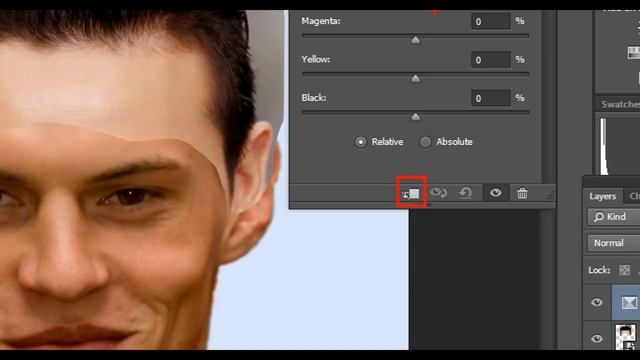The width and height of the screenshot is (640, 360).
Task: Hide the selective color adjustment layer
Action: [597, 302]
